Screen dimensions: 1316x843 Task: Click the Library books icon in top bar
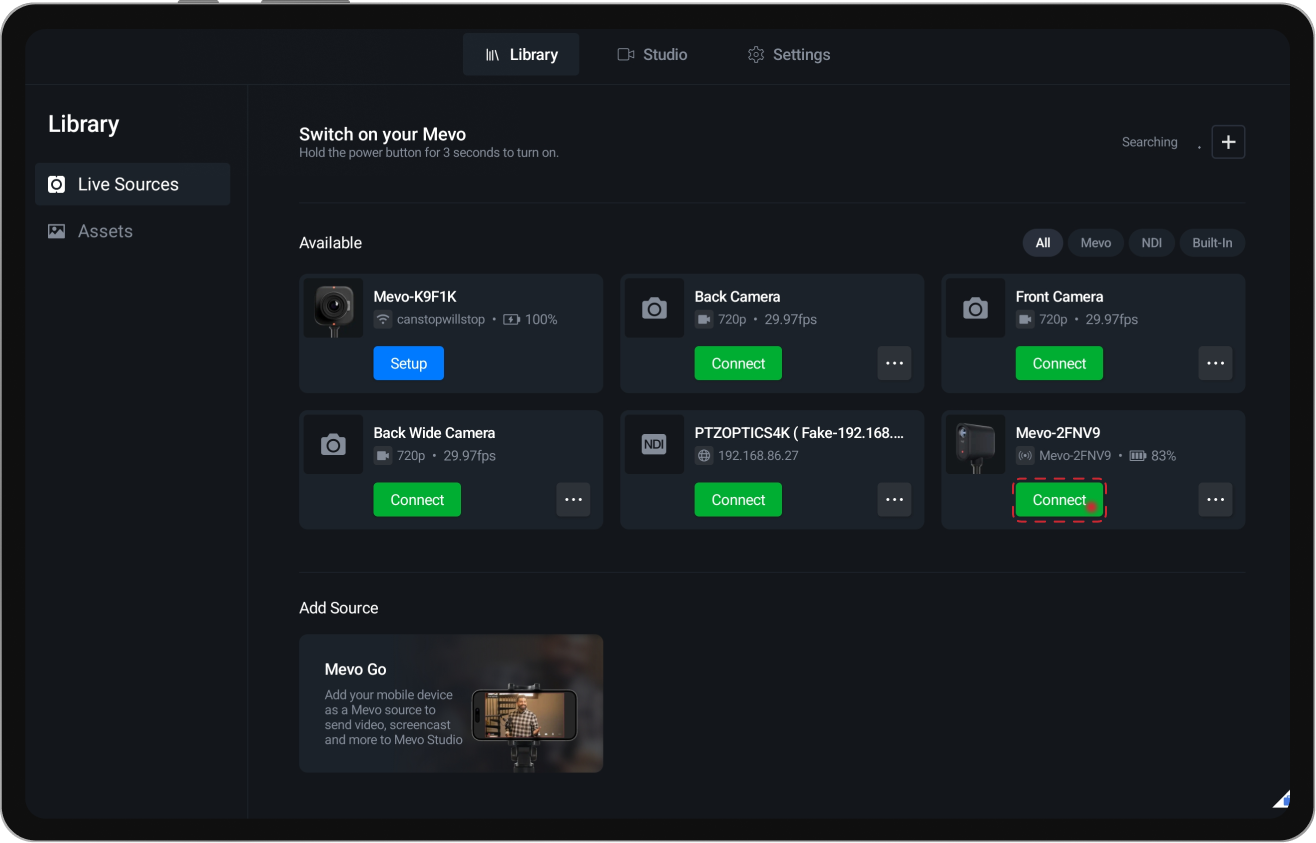pos(493,55)
